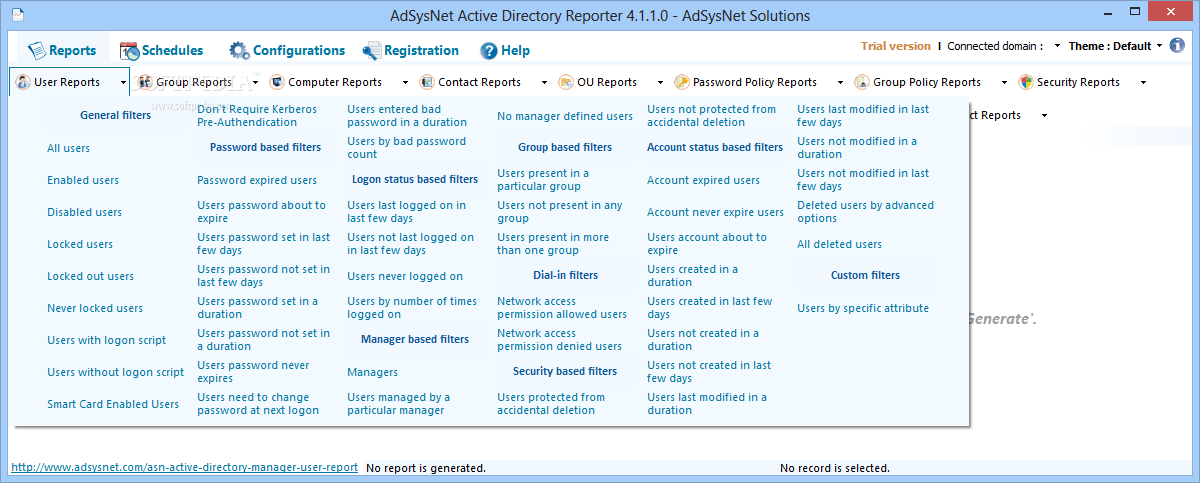Click the Contact Reports icon
The width and height of the screenshot is (1200, 483).
click(427, 82)
